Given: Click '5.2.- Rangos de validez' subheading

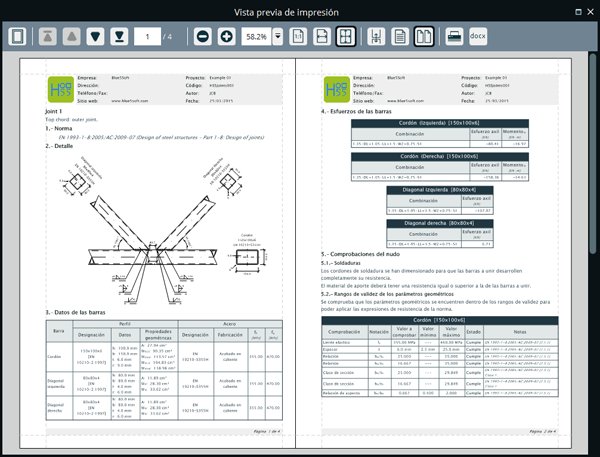Looking at the screenshot, I should click(387, 294).
